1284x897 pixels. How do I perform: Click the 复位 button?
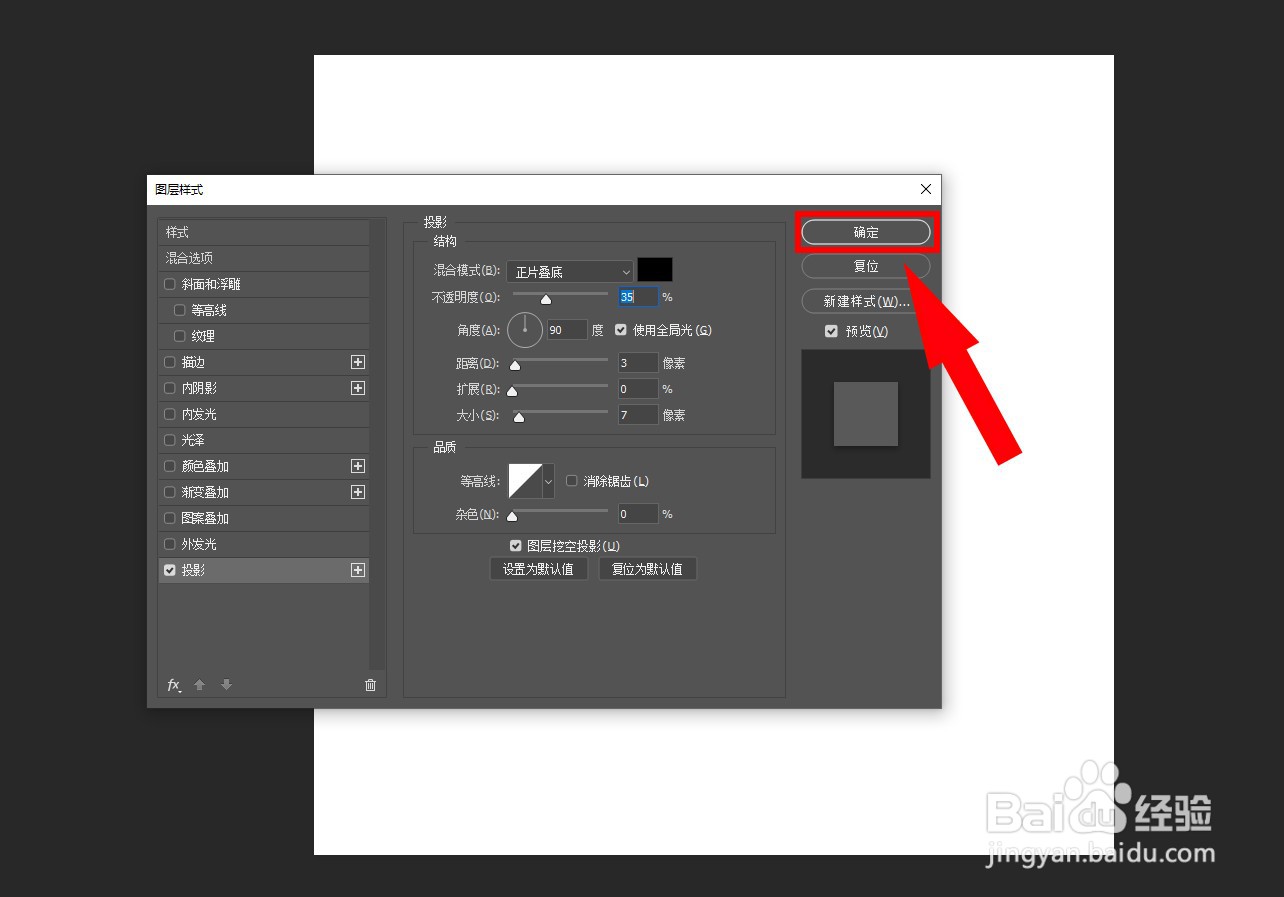tap(866, 267)
